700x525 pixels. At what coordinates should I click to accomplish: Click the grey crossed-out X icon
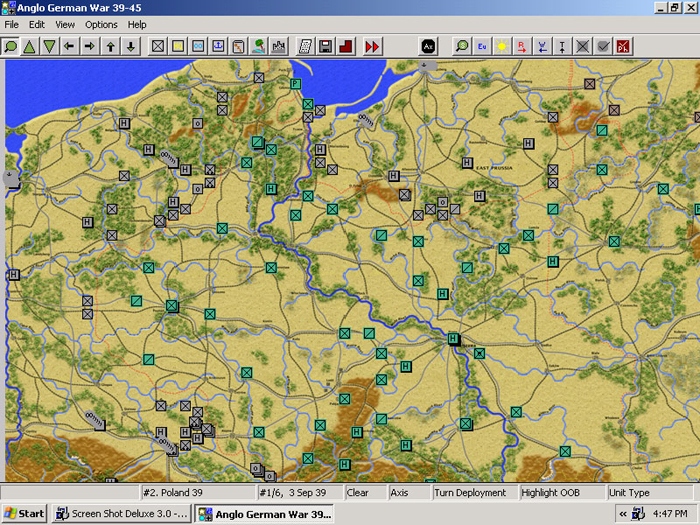583,46
